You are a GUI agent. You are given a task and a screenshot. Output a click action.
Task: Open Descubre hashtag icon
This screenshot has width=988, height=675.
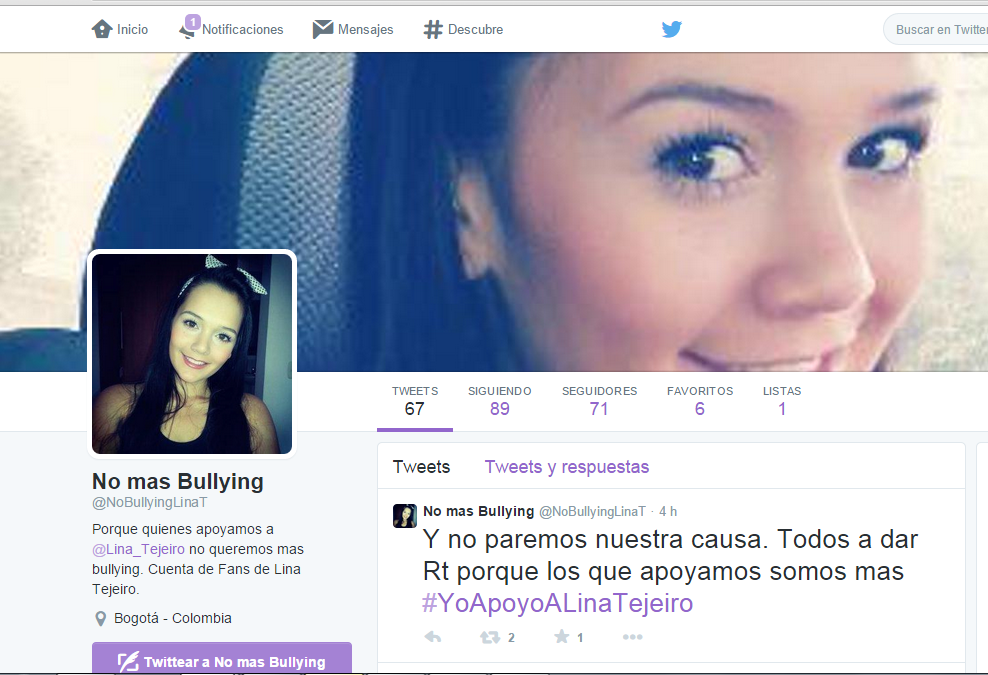point(433,29)
